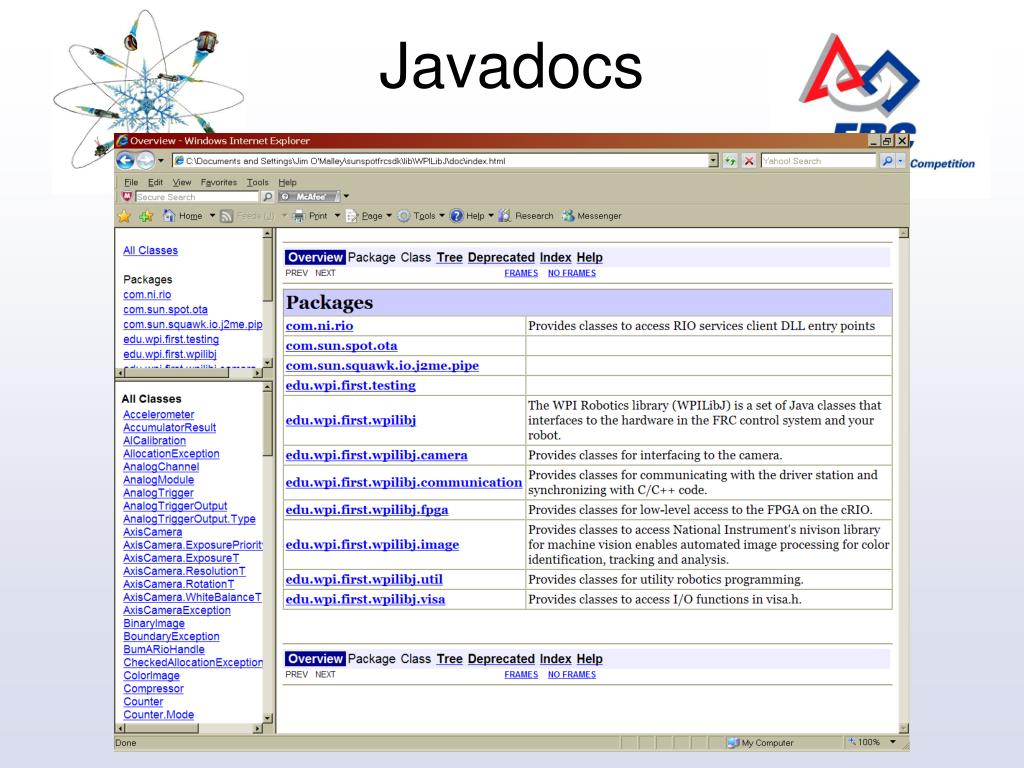
Task: Click the McAfee Secure Search field
Action: click(x=197, y=197)
